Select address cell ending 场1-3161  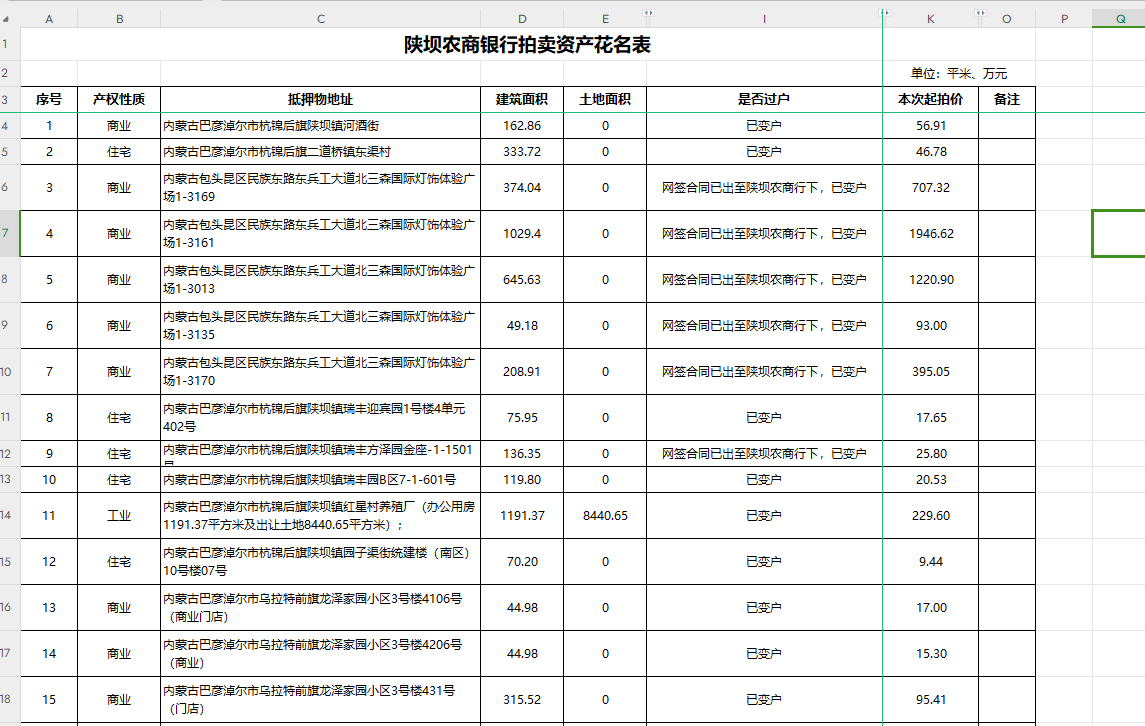coord(321,233)
